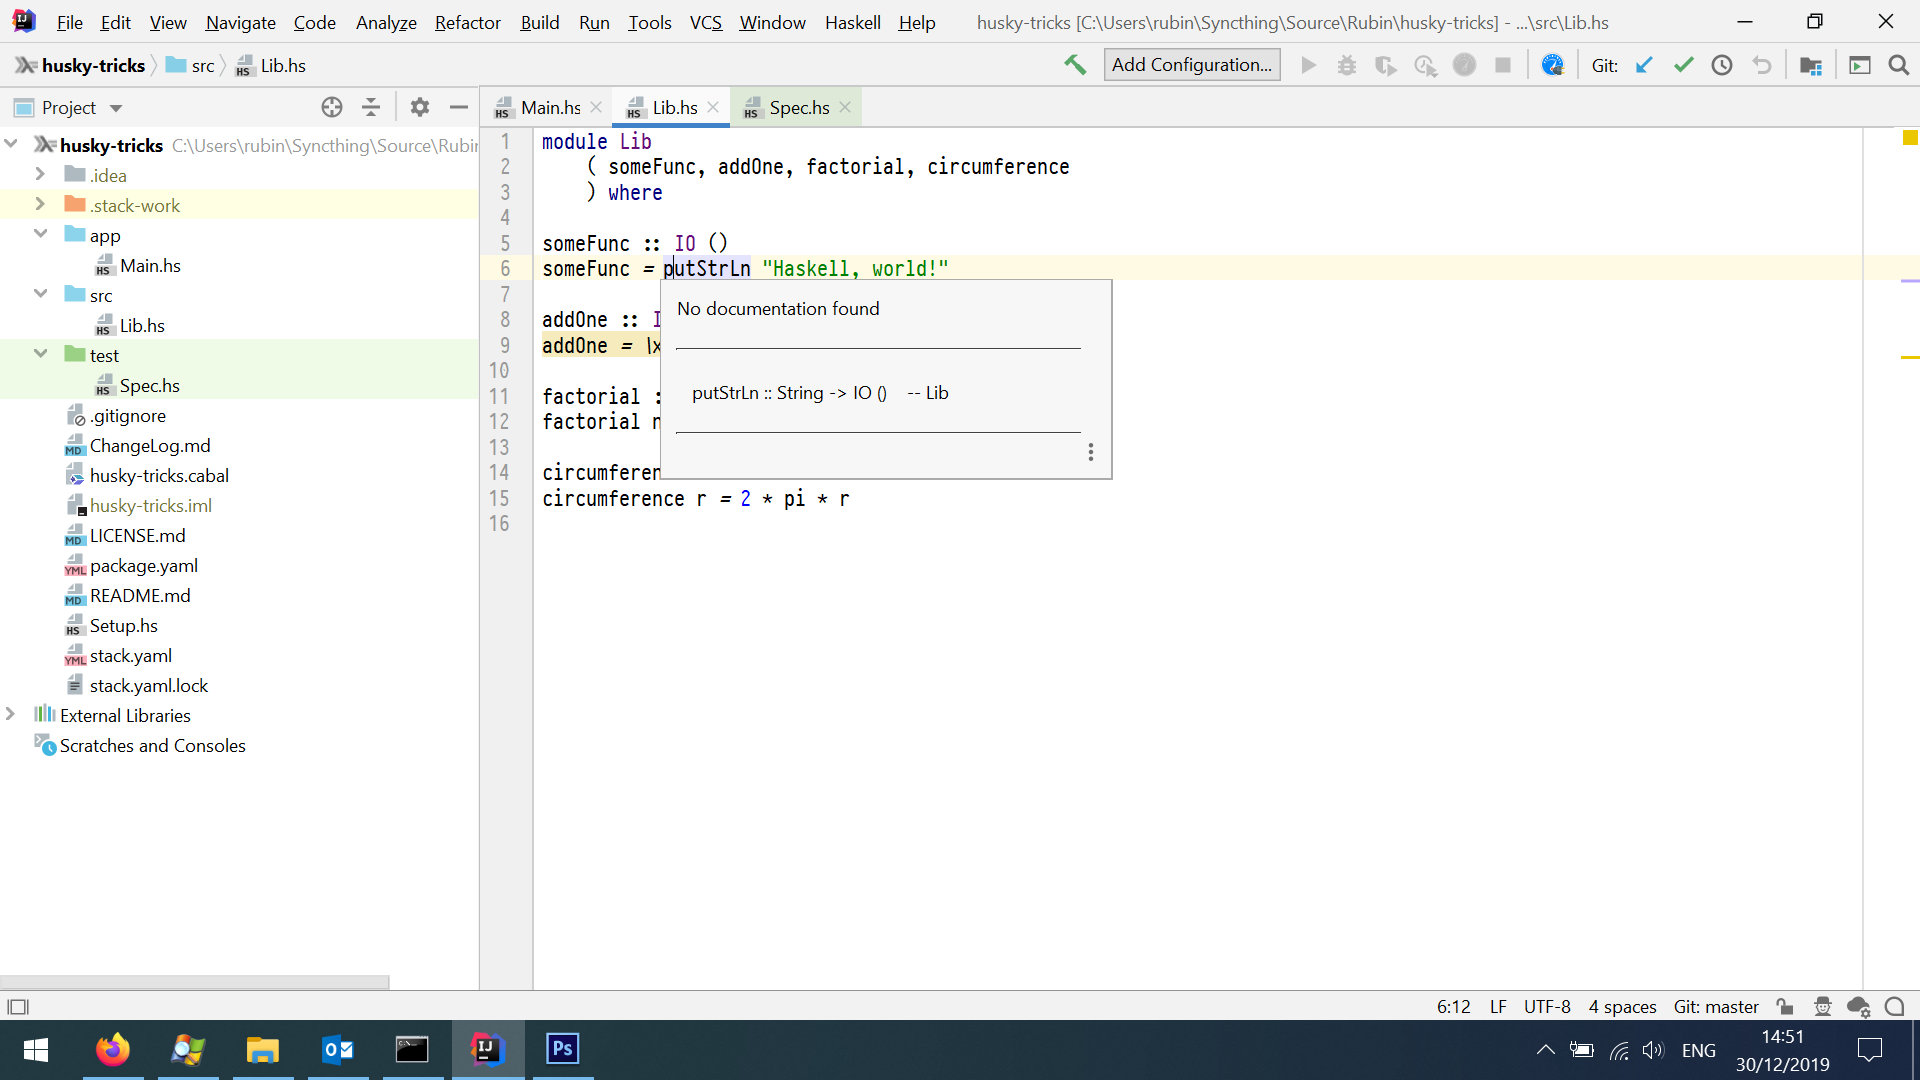Viewport: 1920px width, 1080px height.
Task: Open Search Everywhere with the magnifier icon
Action: (1898, 64)
